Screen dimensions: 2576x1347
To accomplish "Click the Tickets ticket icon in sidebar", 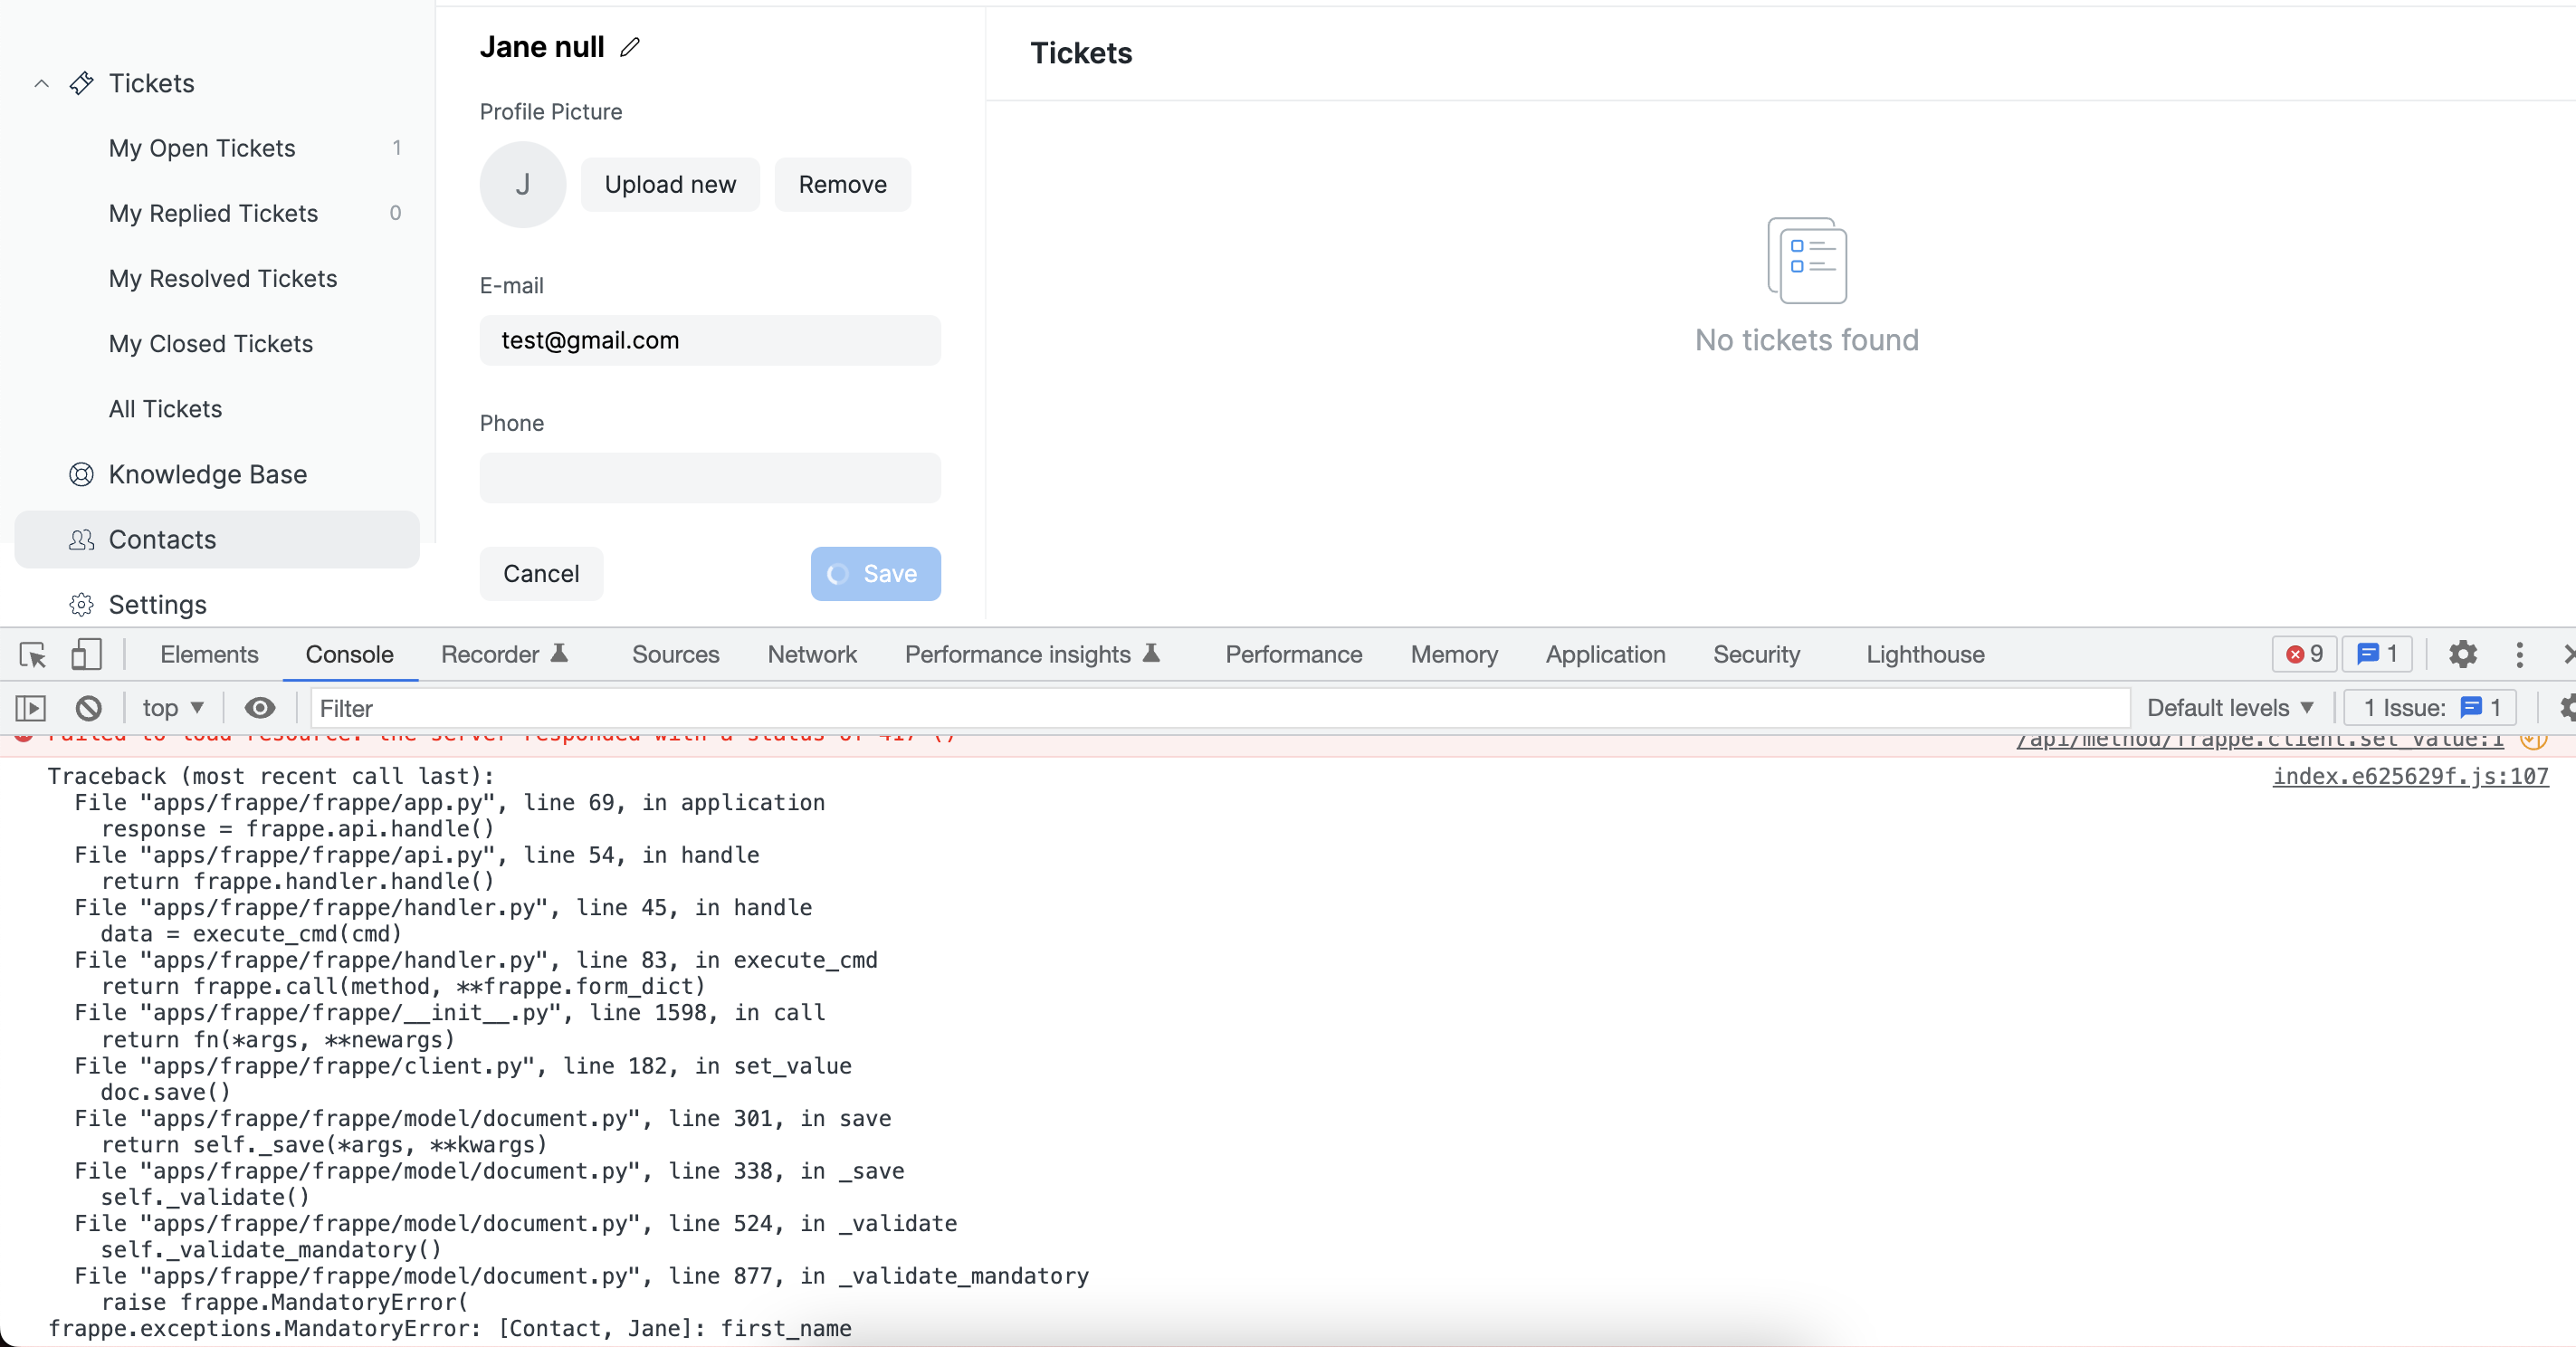I will (x=82, y=83).
